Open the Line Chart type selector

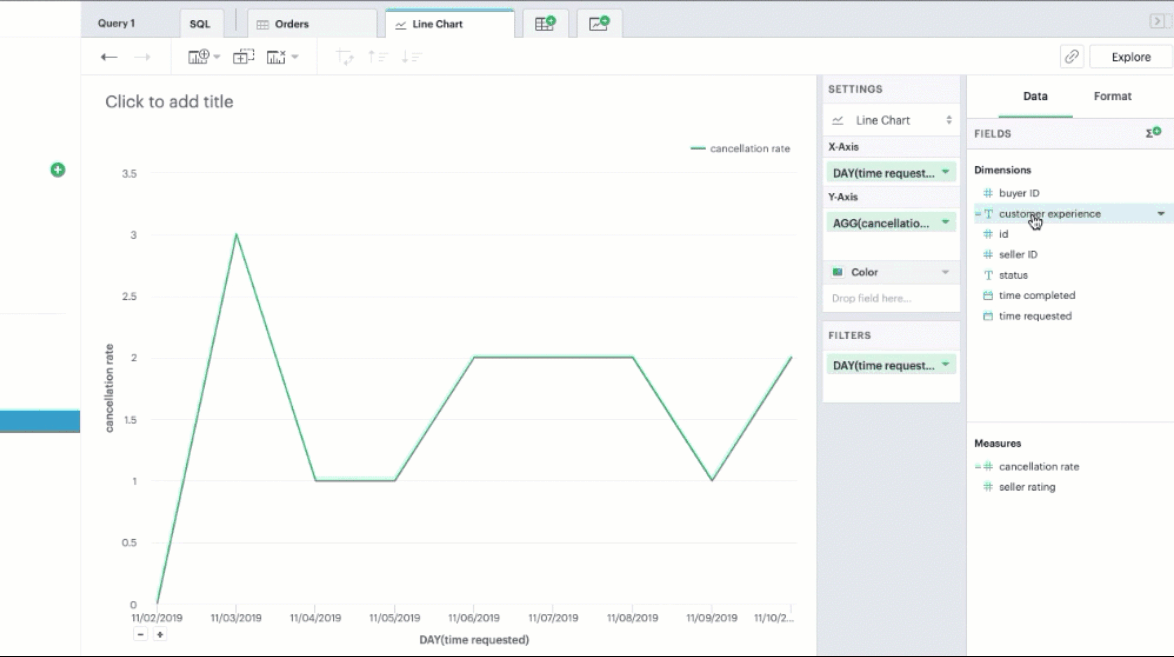point(890,120)
